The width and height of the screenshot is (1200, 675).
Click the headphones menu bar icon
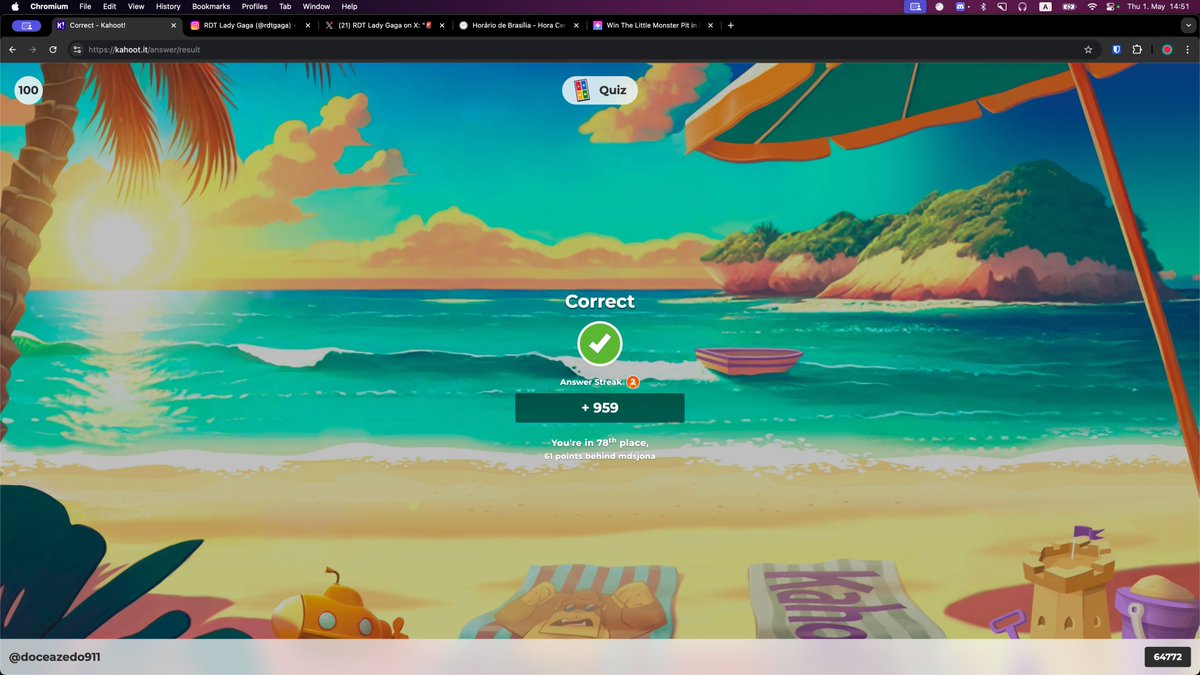click(1023, 6)
